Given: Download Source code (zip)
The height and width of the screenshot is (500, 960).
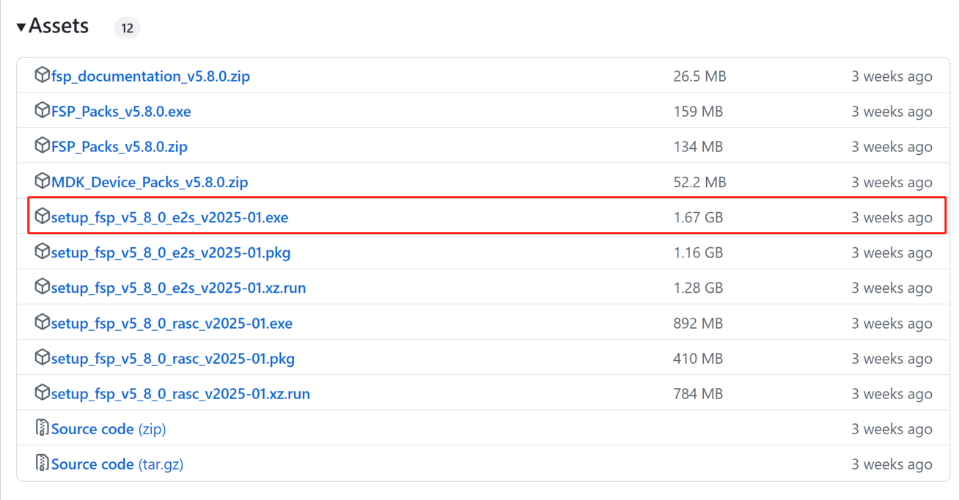Looking at the screenshot, I should click(109, 429).
